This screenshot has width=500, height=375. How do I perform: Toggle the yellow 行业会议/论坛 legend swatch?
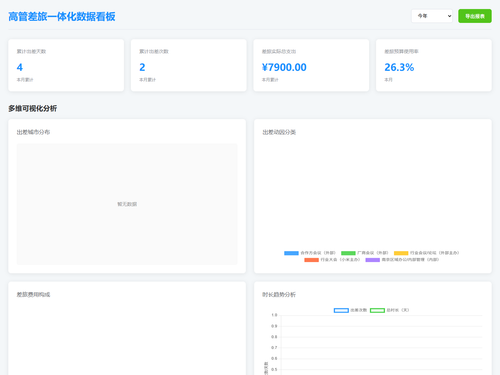click(x=401, y=253)
